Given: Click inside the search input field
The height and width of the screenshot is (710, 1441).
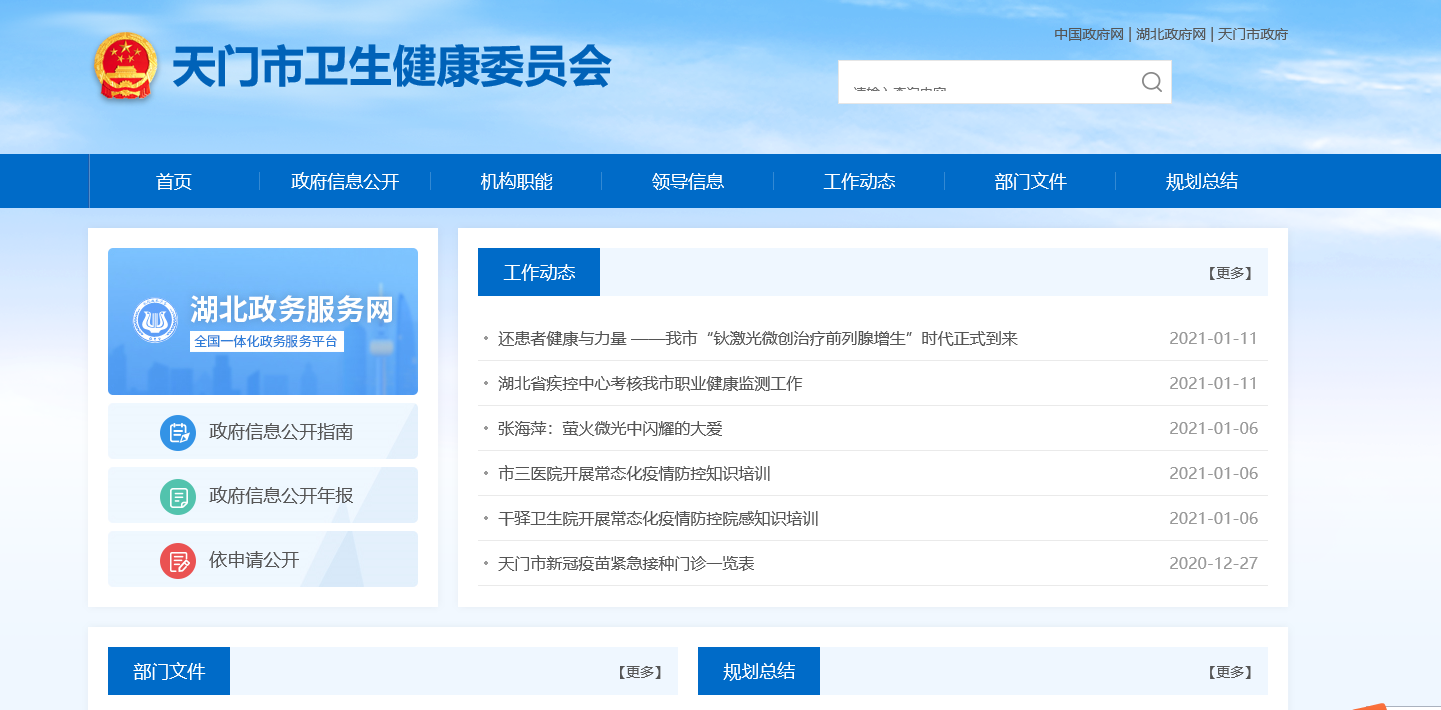Looking at the screenshot, I should pos(985,82).
